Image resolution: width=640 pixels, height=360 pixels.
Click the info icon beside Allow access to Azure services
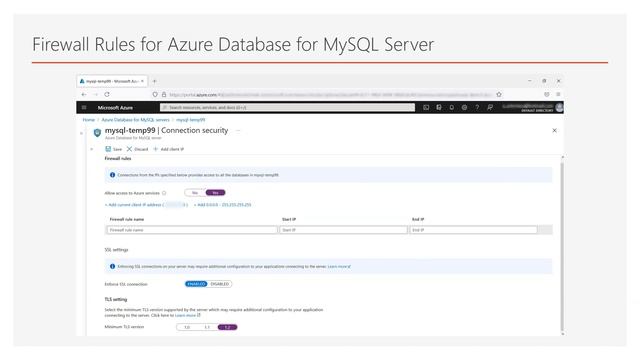click(x=164, y=193)
